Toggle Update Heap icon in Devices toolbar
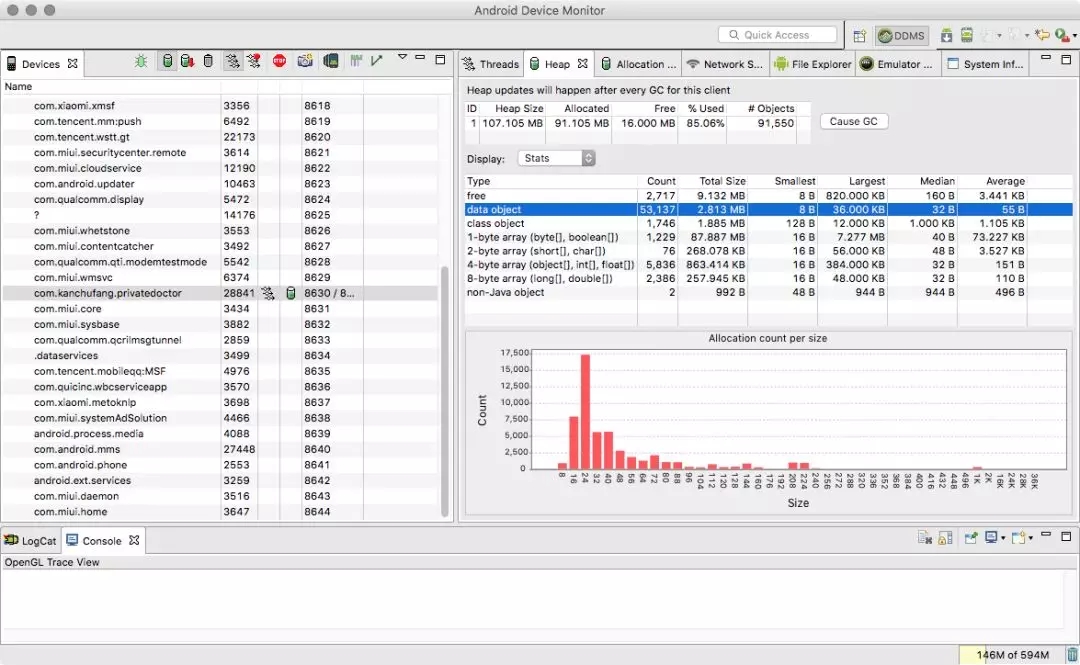 (x=167, y=61)
